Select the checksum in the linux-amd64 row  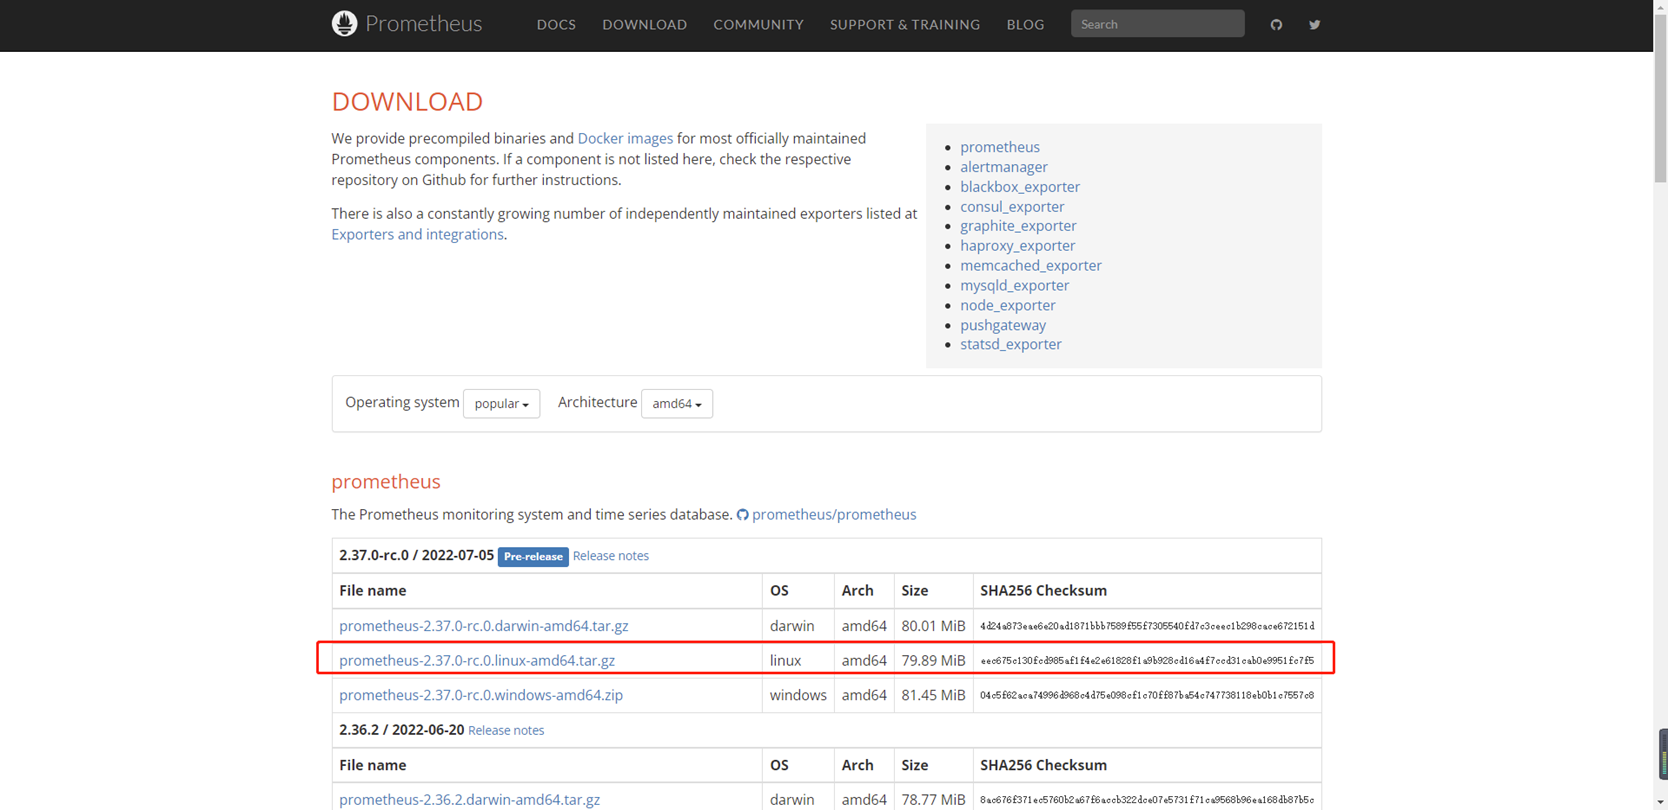(1147, 661)
